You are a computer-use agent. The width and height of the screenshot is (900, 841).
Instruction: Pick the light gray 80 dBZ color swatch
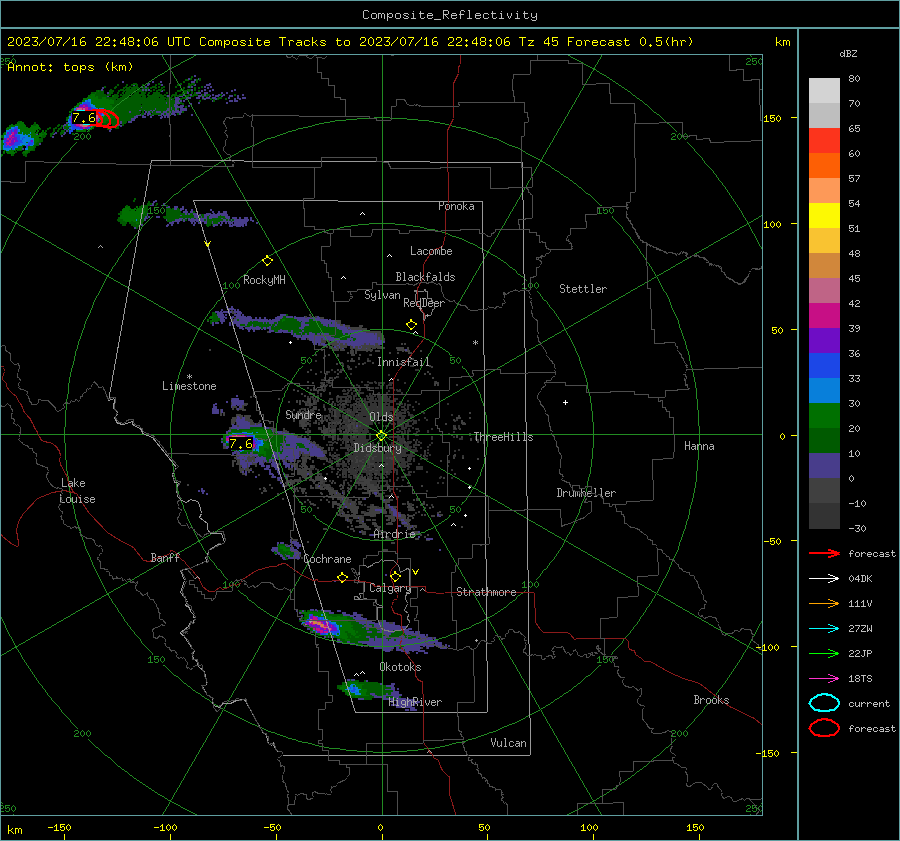(x=824, y=90)
